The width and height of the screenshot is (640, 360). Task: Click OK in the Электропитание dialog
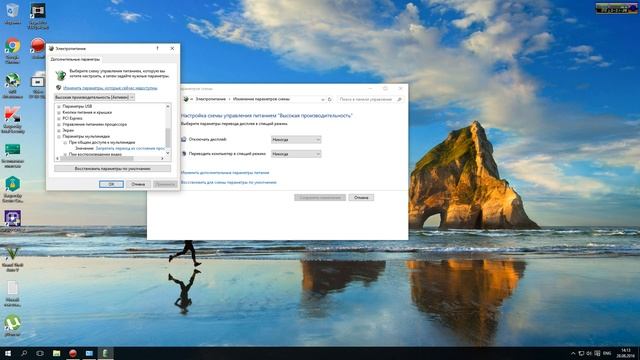tap(111, 184)
